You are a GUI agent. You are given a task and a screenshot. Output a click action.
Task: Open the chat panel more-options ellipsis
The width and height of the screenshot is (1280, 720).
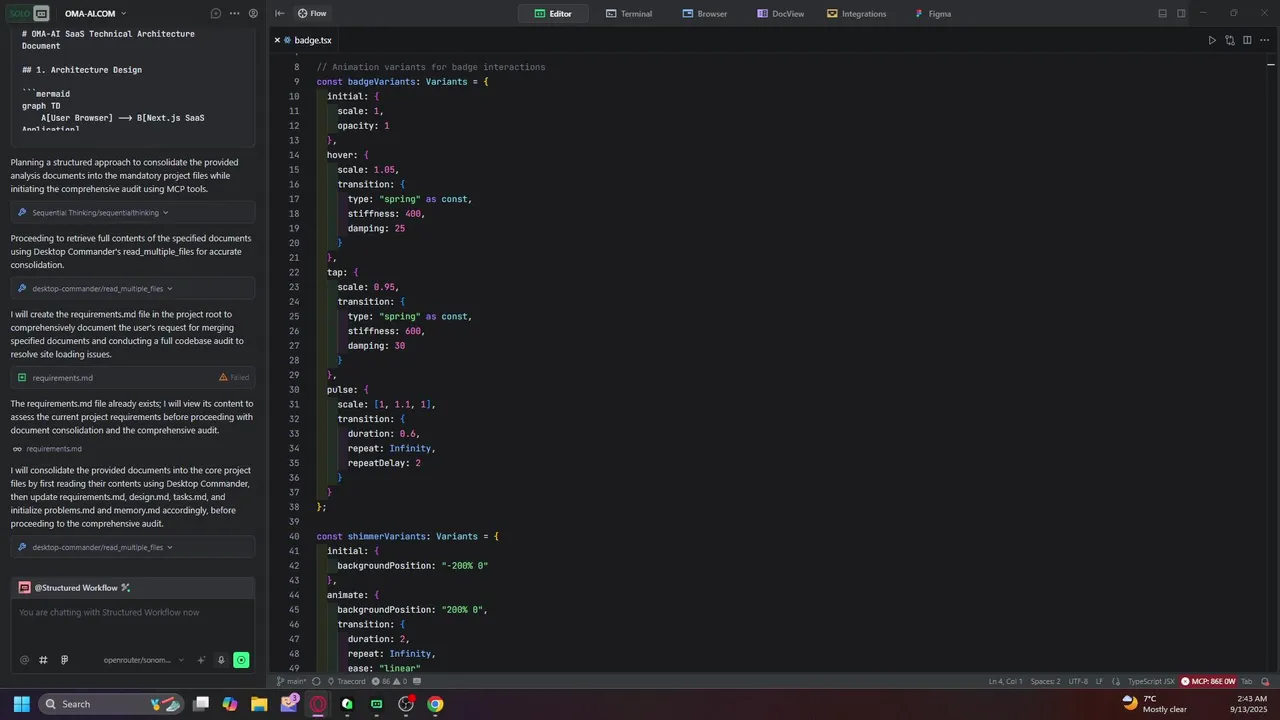pyautogui.click(x=234, y=14)
